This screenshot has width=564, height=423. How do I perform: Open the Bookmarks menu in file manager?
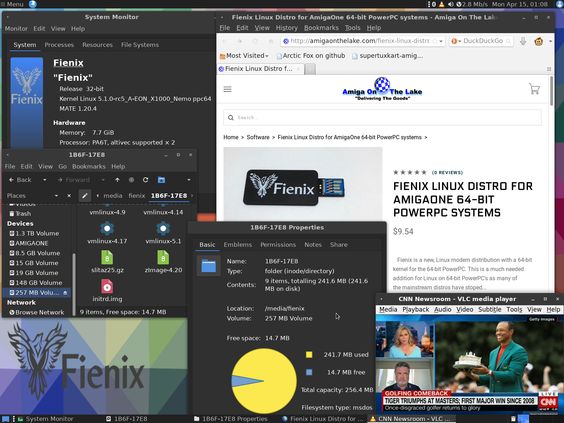pos(89,167)
